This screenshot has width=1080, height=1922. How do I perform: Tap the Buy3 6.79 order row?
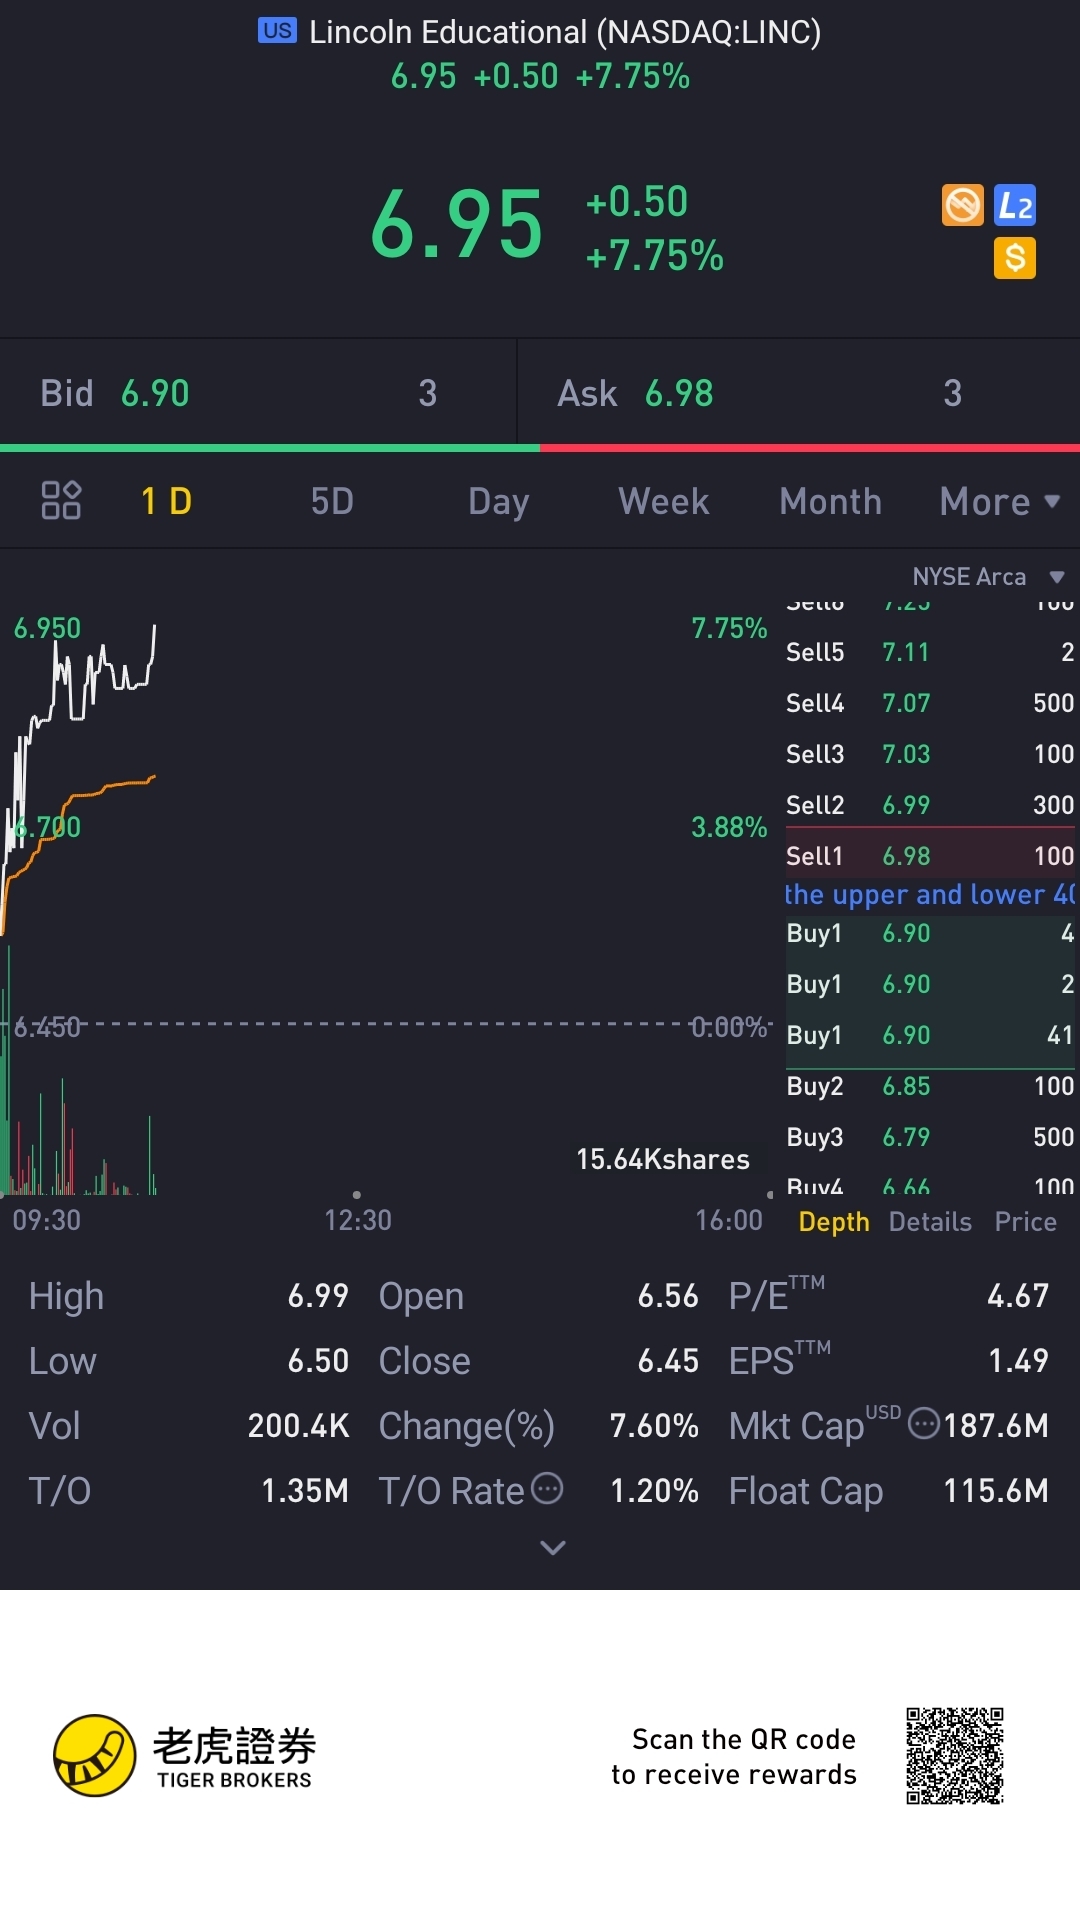click(930, 1137)
